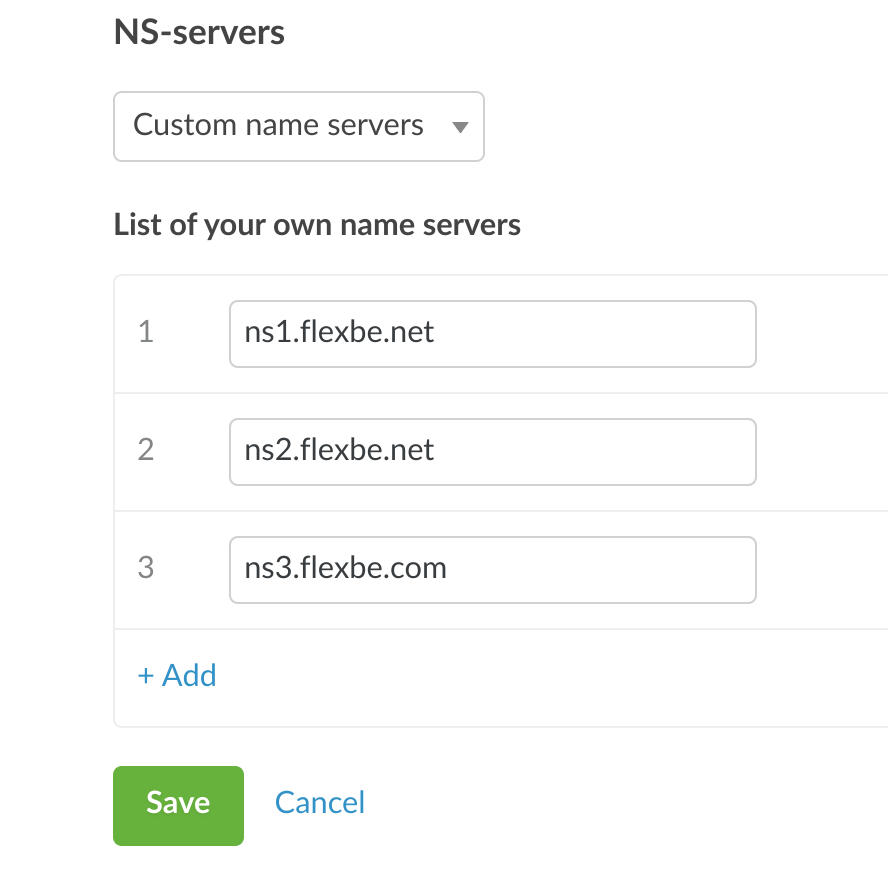This screenshot has width=888, height=883.
Task: Click row number 3 label
Action: click(x=146, y=569)
